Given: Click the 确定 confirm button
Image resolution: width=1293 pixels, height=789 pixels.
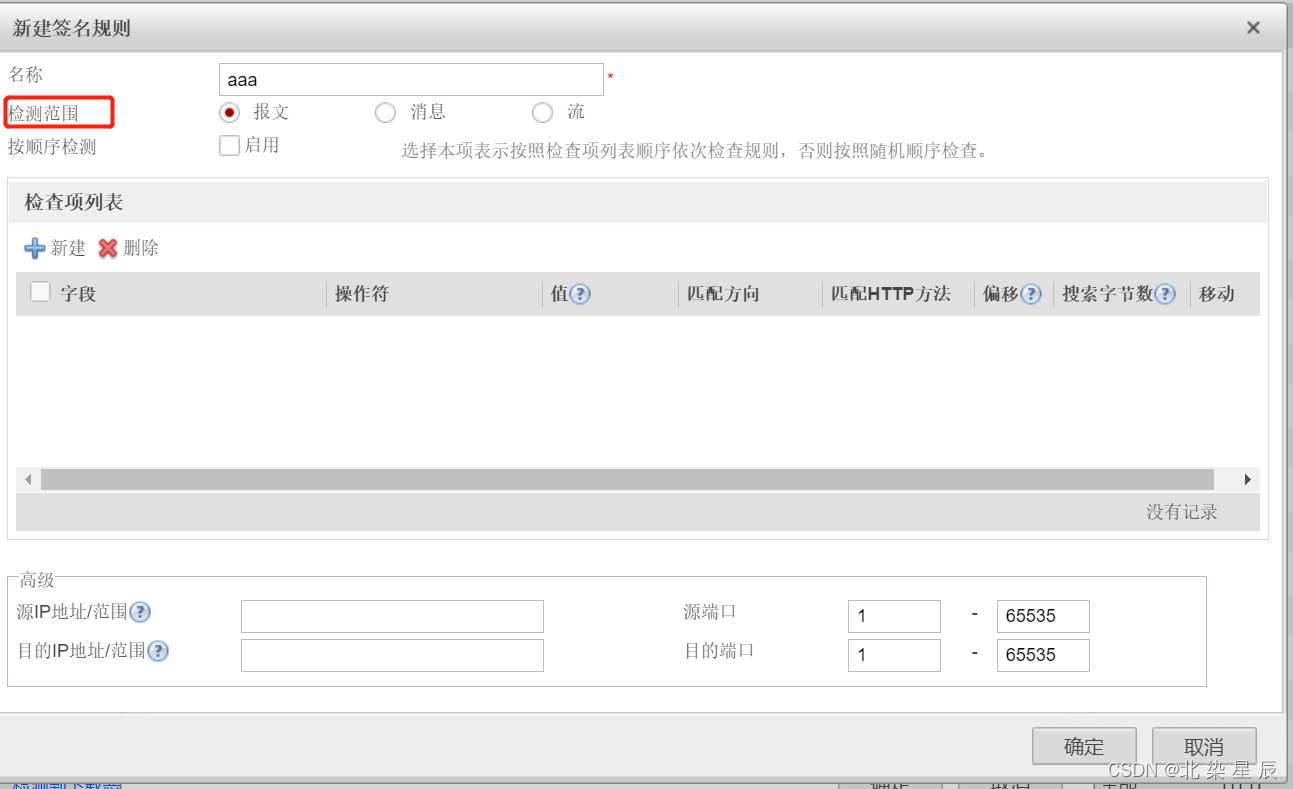Looking at the screenshot, I should pos(1084,746).
